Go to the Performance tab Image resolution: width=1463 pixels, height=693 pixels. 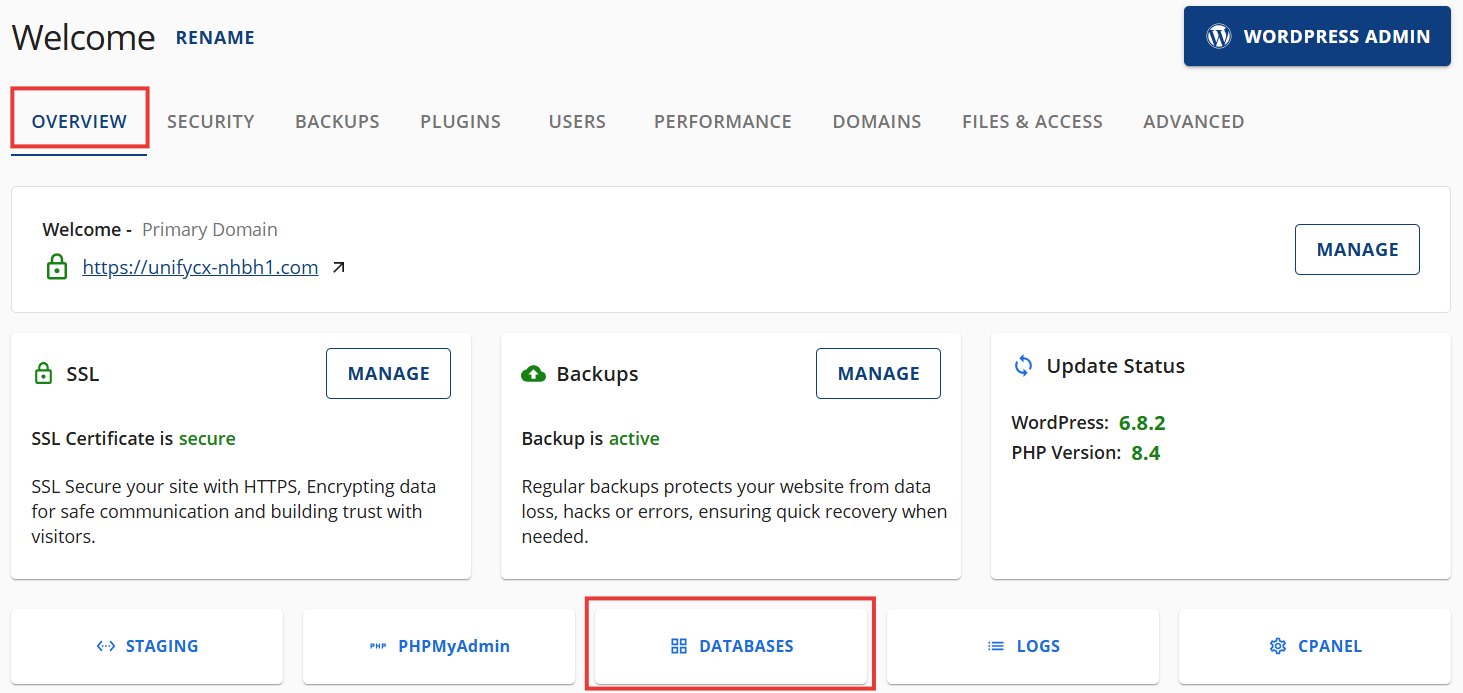tap(722, 122)
